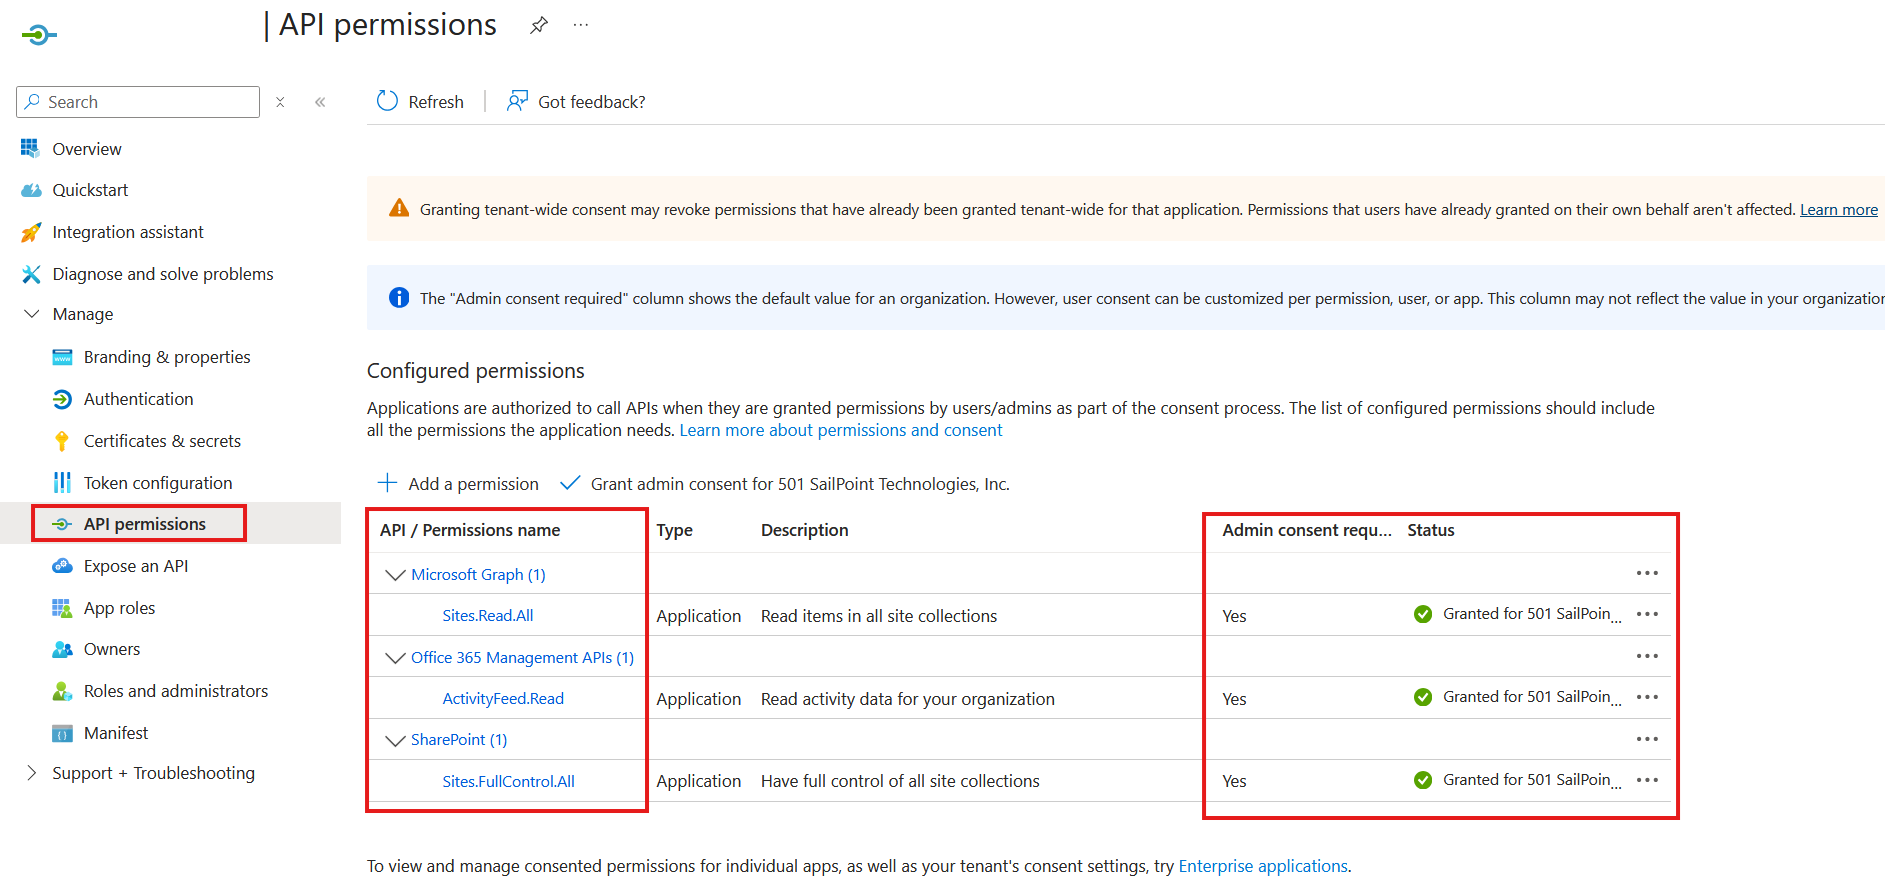This screenshot has height=895, width=1885.
Task: Collapse the sidebar with the double-chevron icon
Action: 320,102
